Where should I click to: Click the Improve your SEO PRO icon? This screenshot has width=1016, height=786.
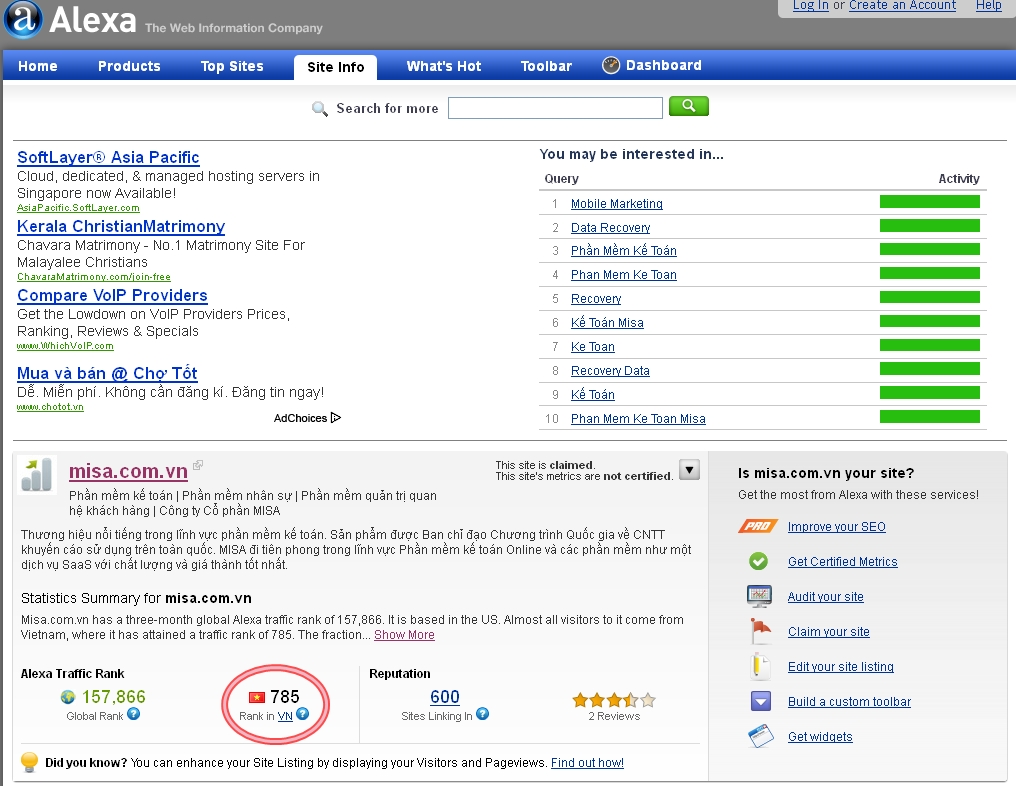[758, 527]
